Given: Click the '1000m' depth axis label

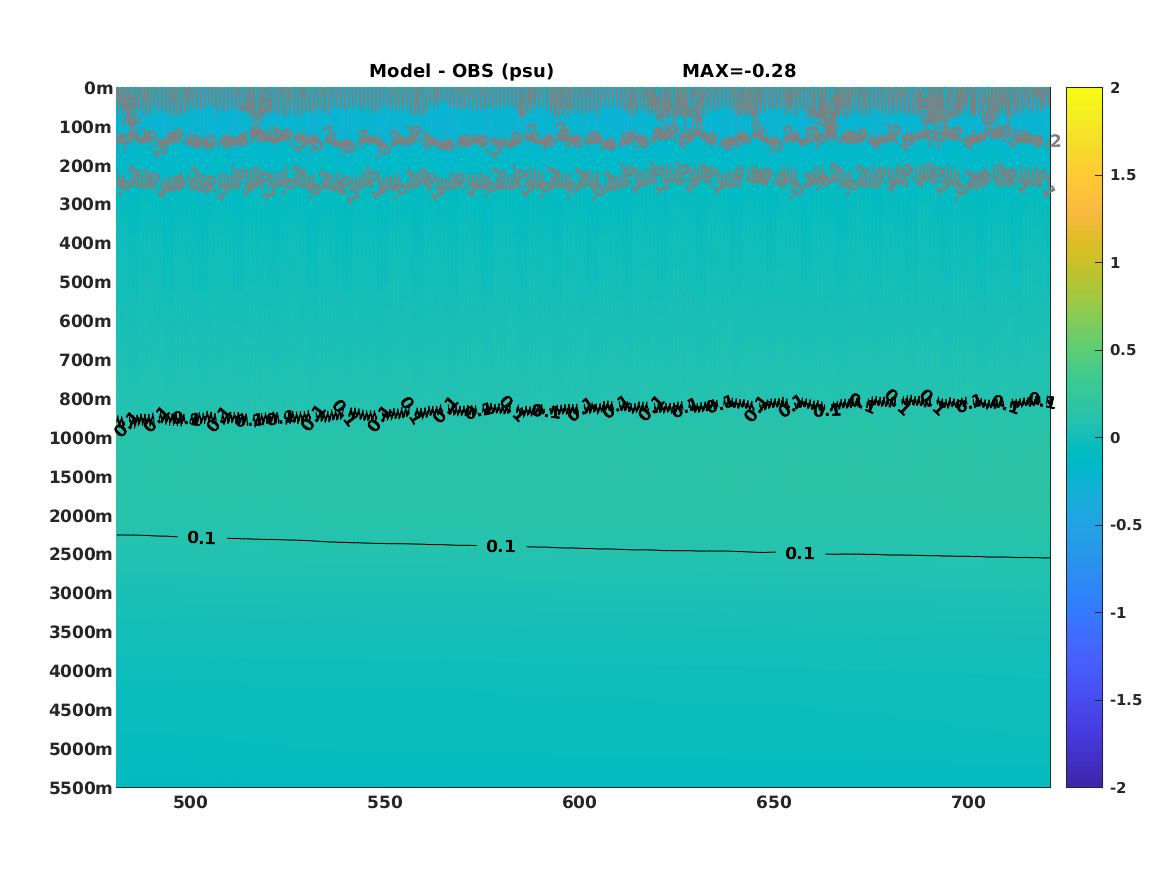Looking at the screenshot, I should tap(81, 438).
